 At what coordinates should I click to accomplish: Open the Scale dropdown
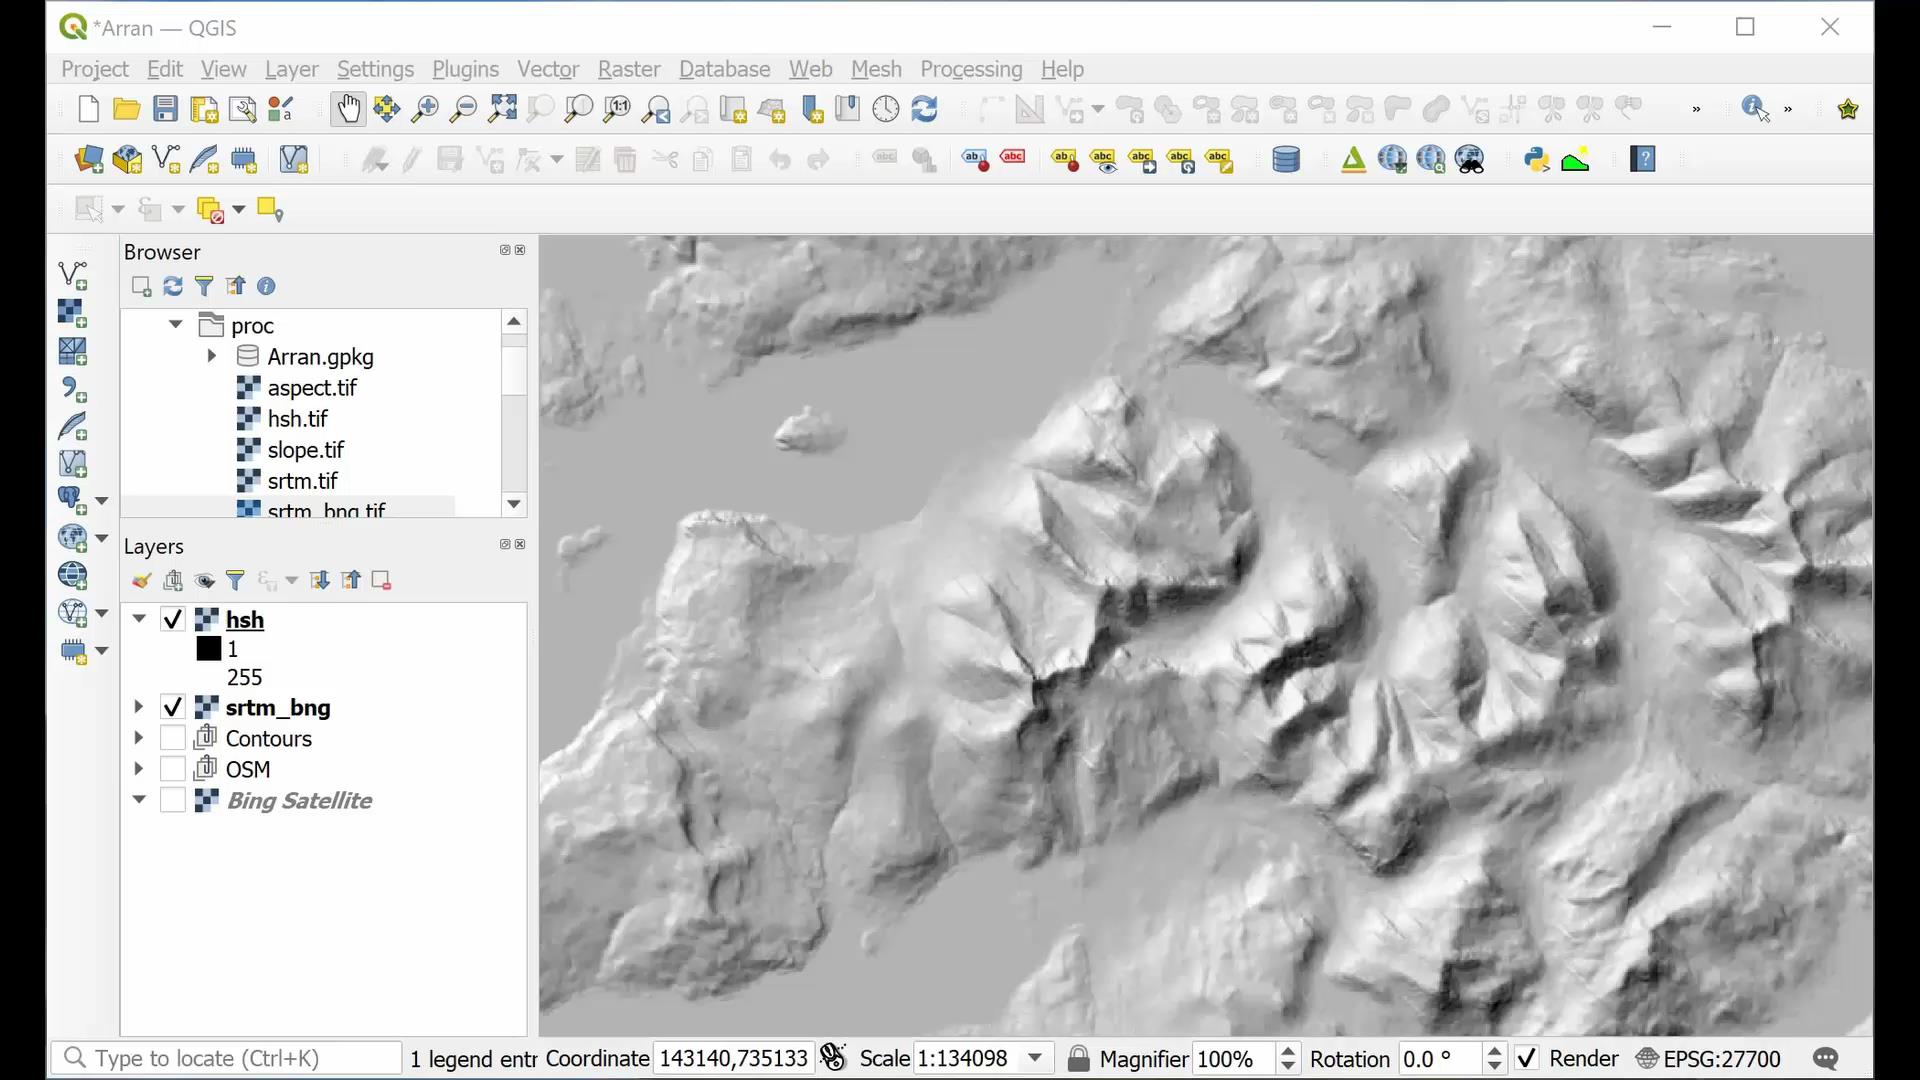[1037, 1058]
